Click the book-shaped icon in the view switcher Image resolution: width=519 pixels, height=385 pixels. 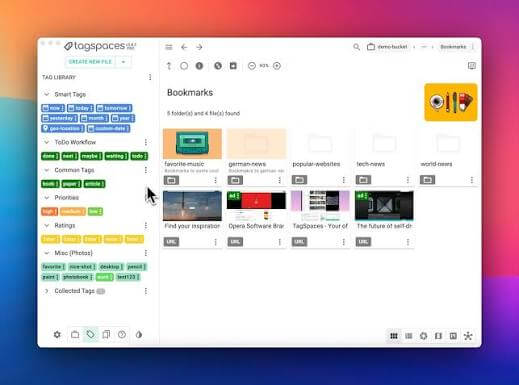438,336
